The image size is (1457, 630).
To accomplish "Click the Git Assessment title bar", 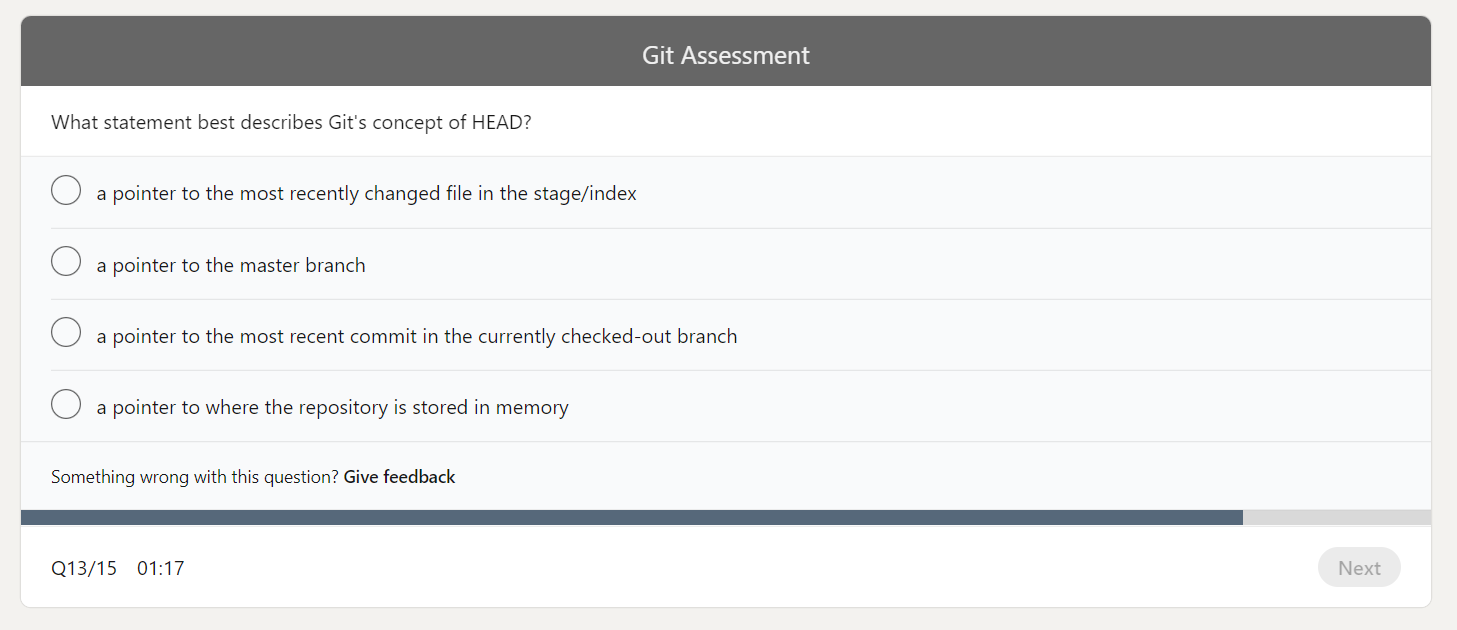I will [x=726, y=55].
